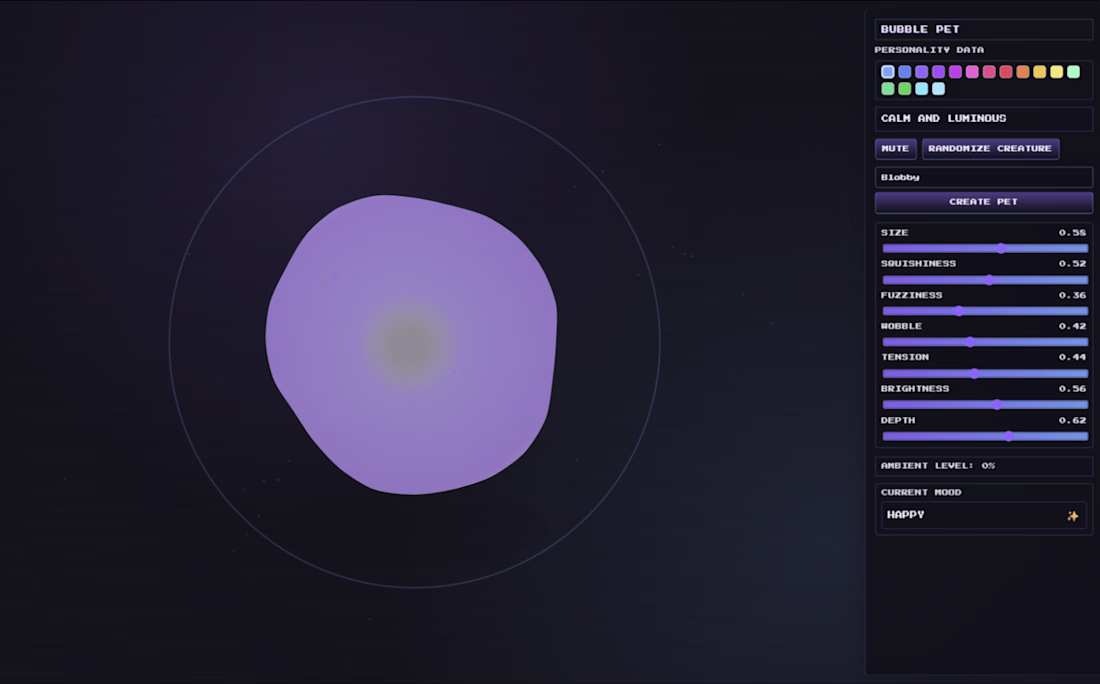Randomize the creature

tap(990, 149)
